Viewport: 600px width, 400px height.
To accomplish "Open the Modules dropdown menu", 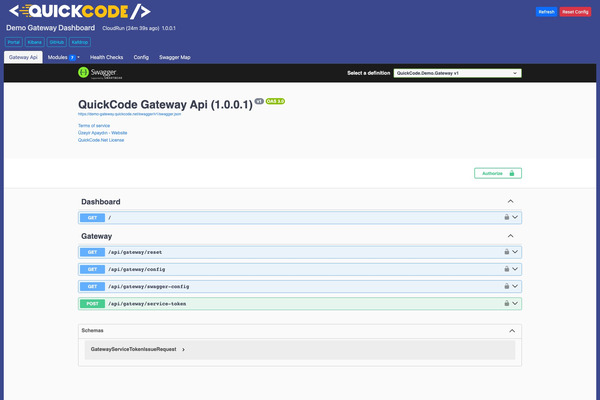I will tap(64, 57).
